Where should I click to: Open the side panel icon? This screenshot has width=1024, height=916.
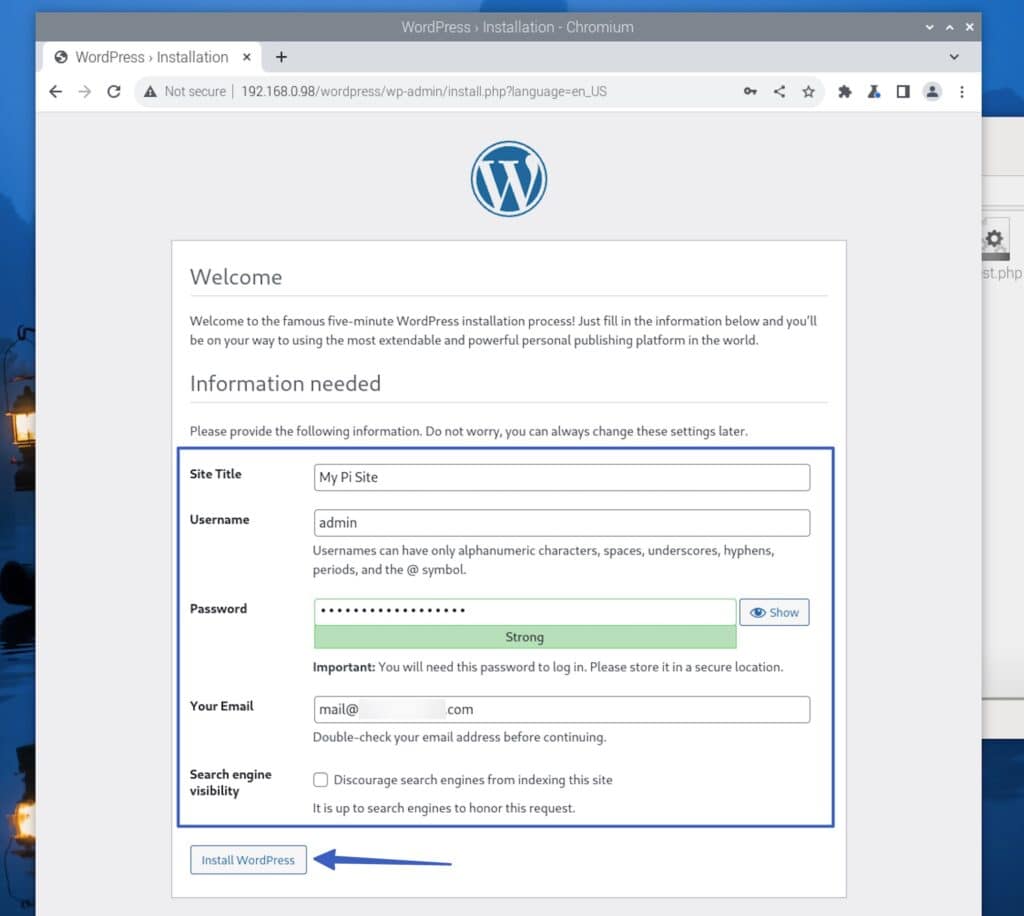[903, 91]
